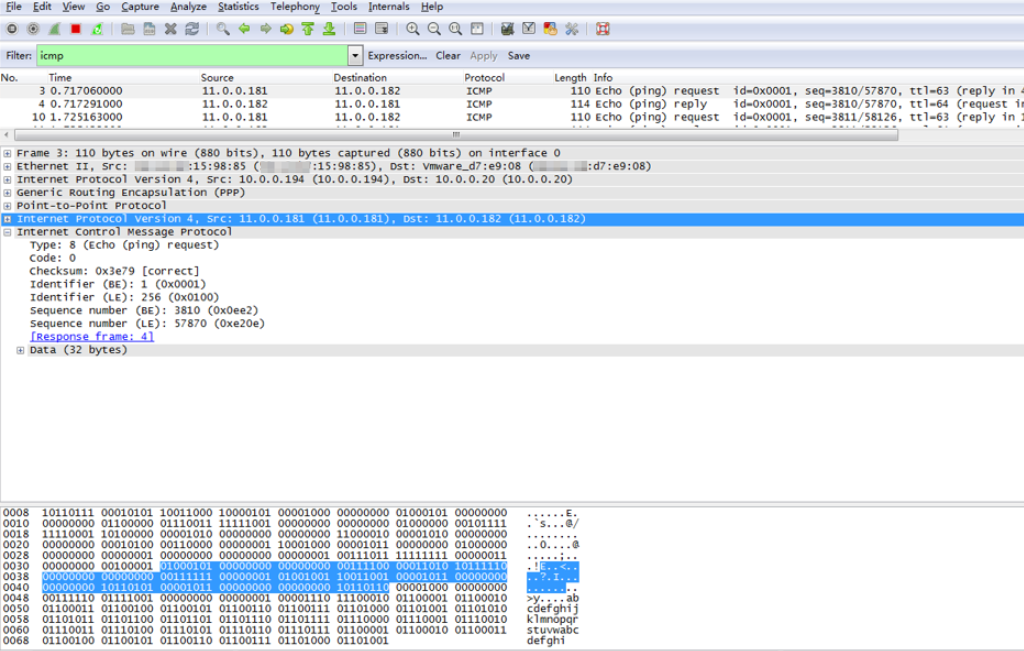
Task: Expand IPv4 11.0.0.181 highlighted row
Action: point(7,219)
